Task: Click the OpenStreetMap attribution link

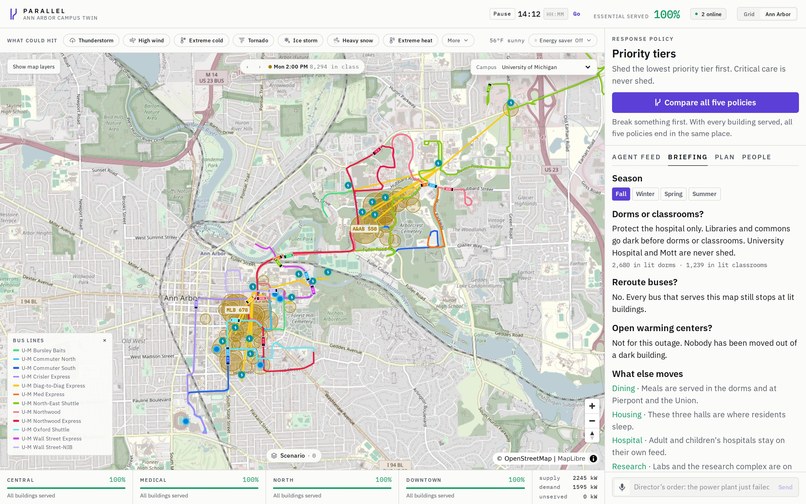Action: point(528,458)
